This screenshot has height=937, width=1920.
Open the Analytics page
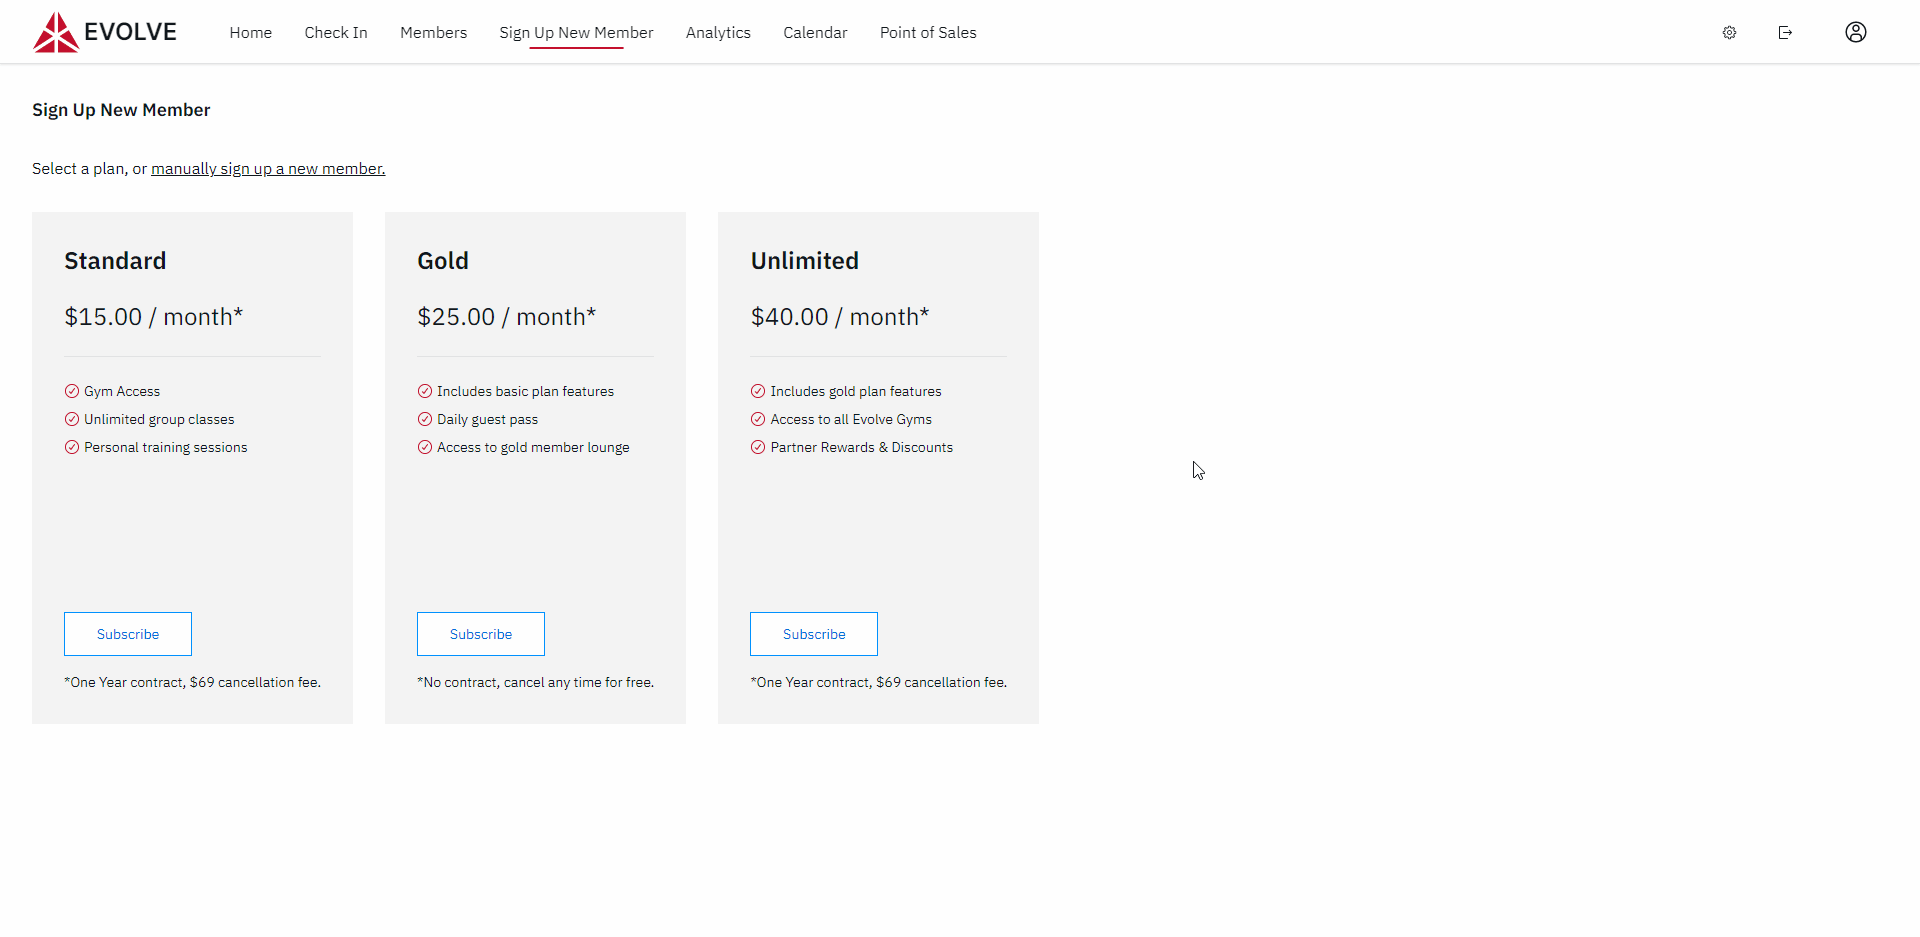(718, 32)
